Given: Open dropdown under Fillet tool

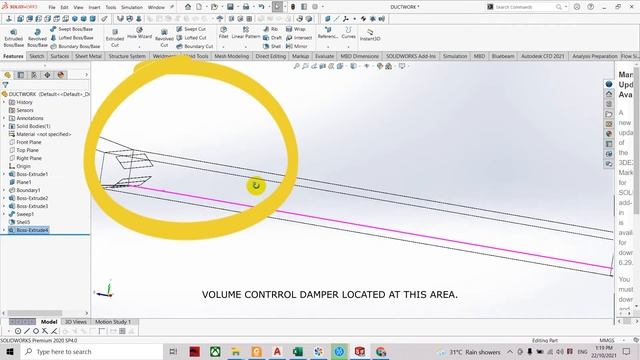Looking at the screenshot, I should pyautogui.click(x=223, y=47).
